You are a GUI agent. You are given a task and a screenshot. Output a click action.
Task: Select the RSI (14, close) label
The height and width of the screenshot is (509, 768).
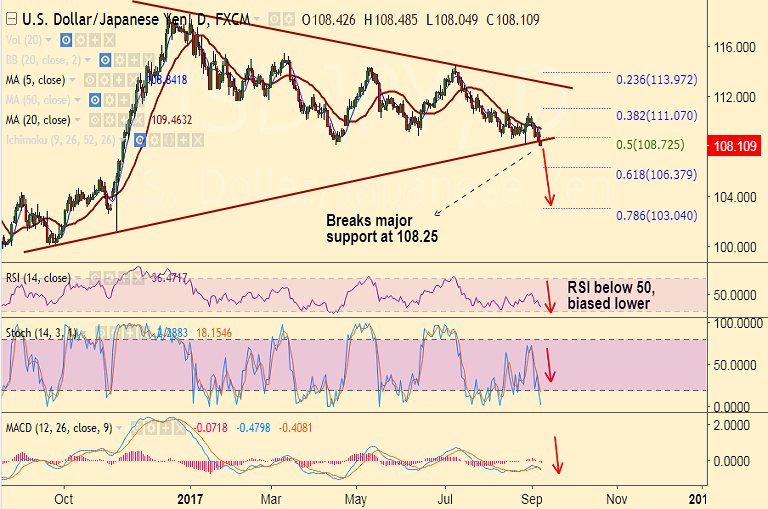pyautogui.click(x=38, y=278)
